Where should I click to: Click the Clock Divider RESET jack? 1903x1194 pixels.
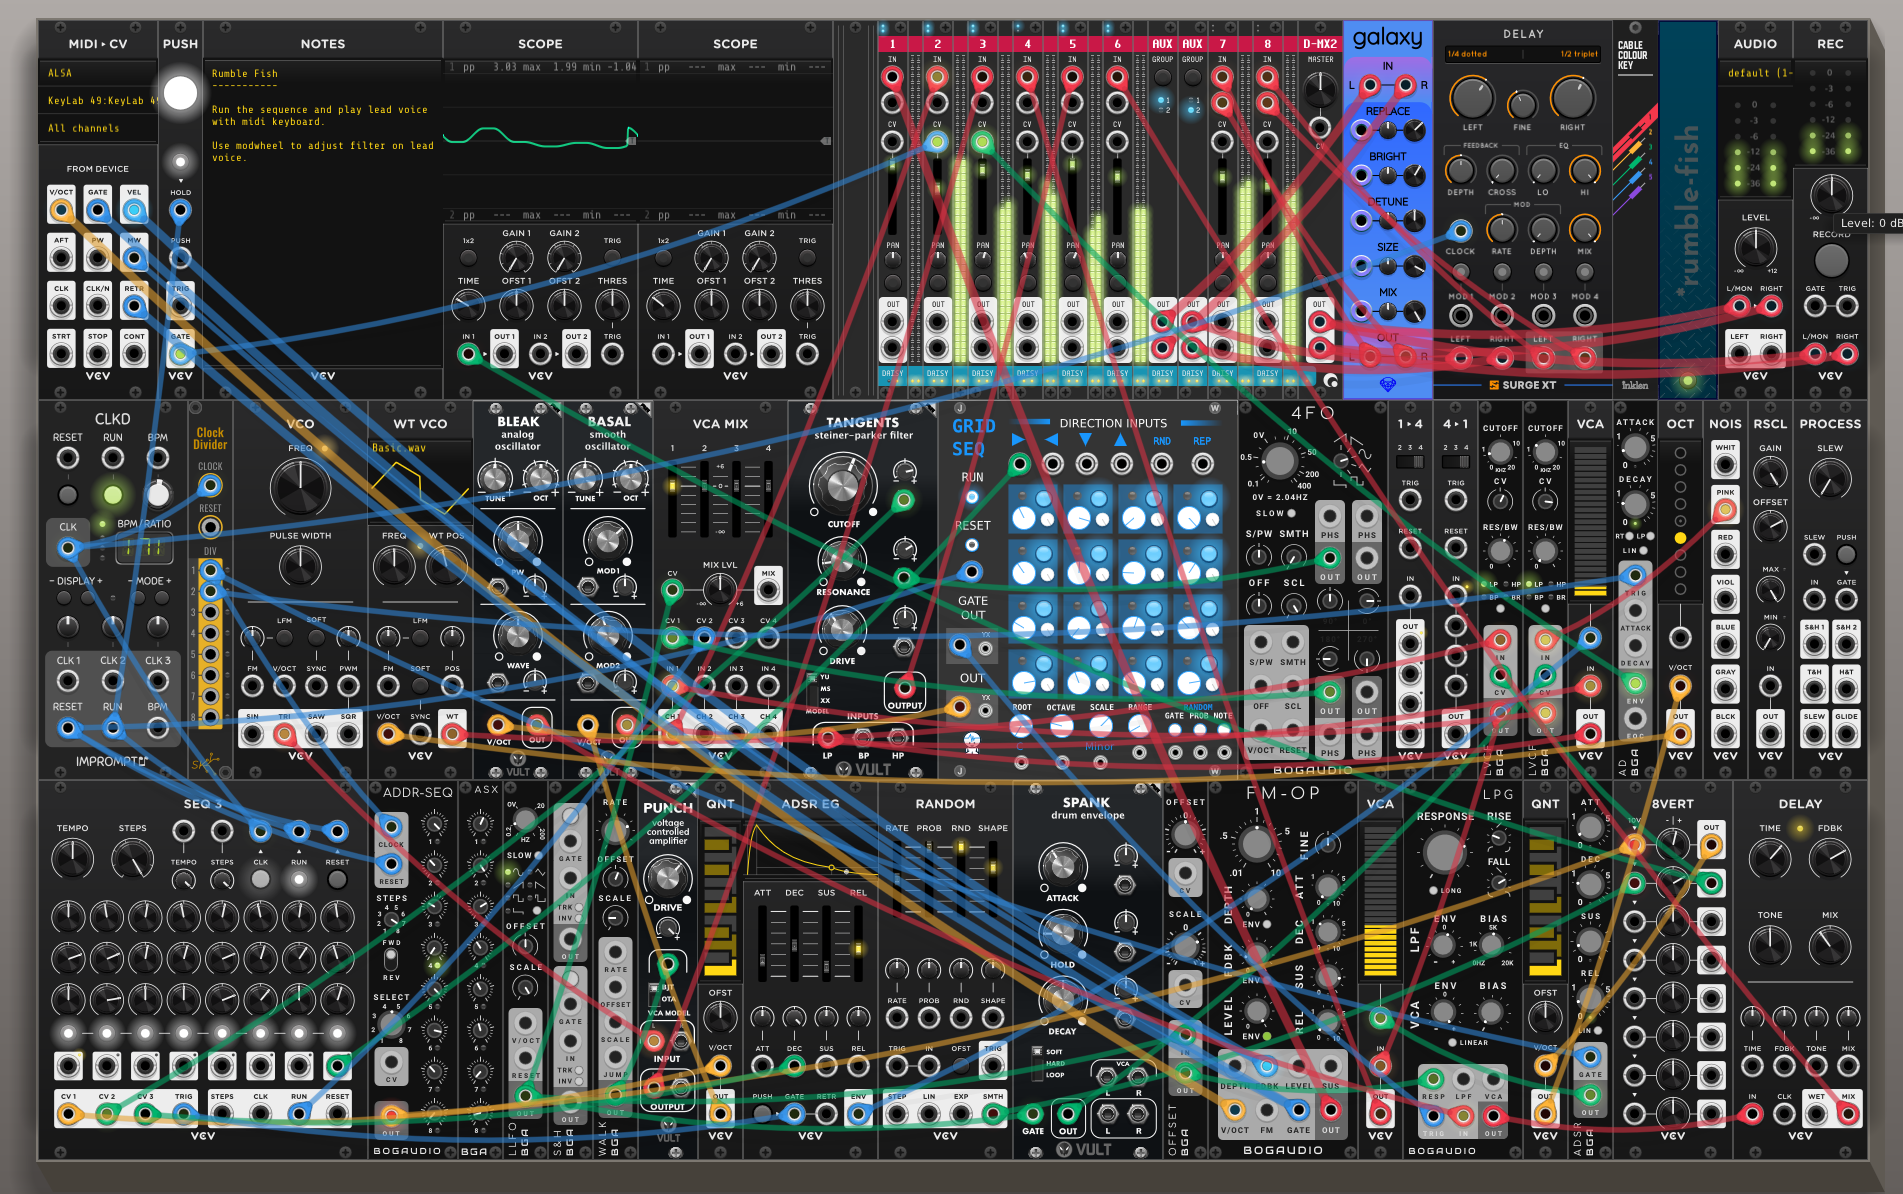tap(210, 527)
